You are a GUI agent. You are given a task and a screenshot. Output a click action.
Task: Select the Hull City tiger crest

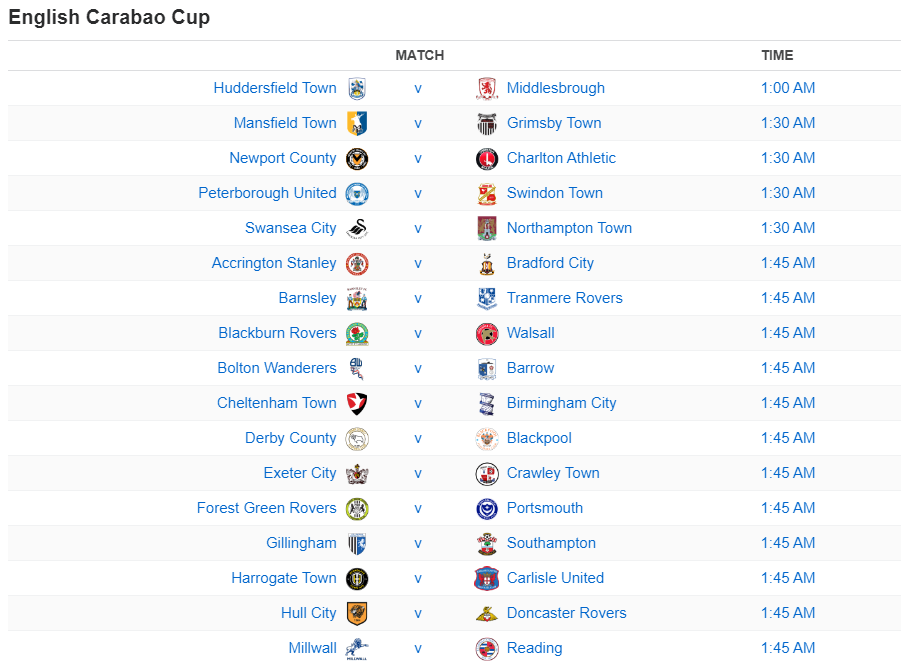coord(357,613)
